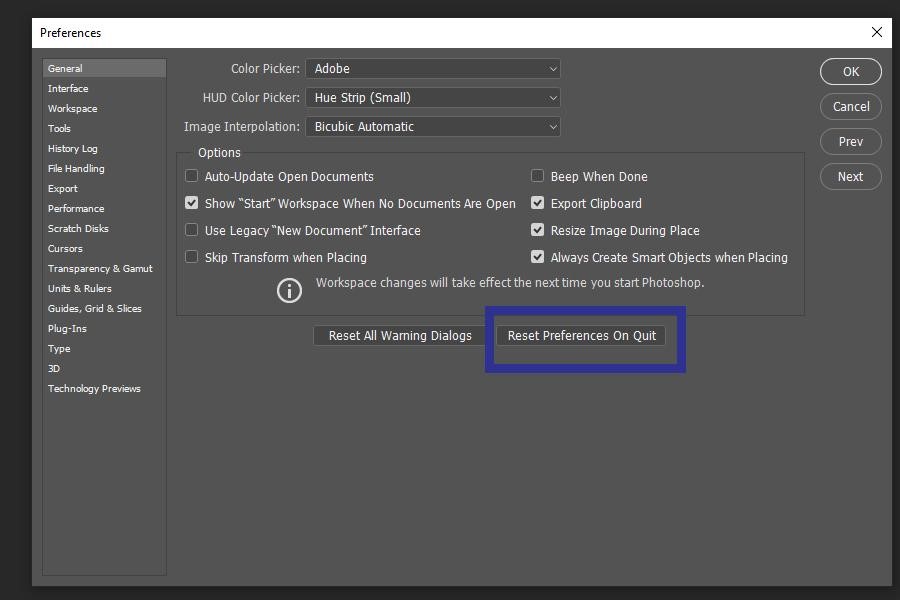The height and width of the screenshot is (600, 900).
Task: Select Cursors in the sidebar
Action: (x=104, y=249)
